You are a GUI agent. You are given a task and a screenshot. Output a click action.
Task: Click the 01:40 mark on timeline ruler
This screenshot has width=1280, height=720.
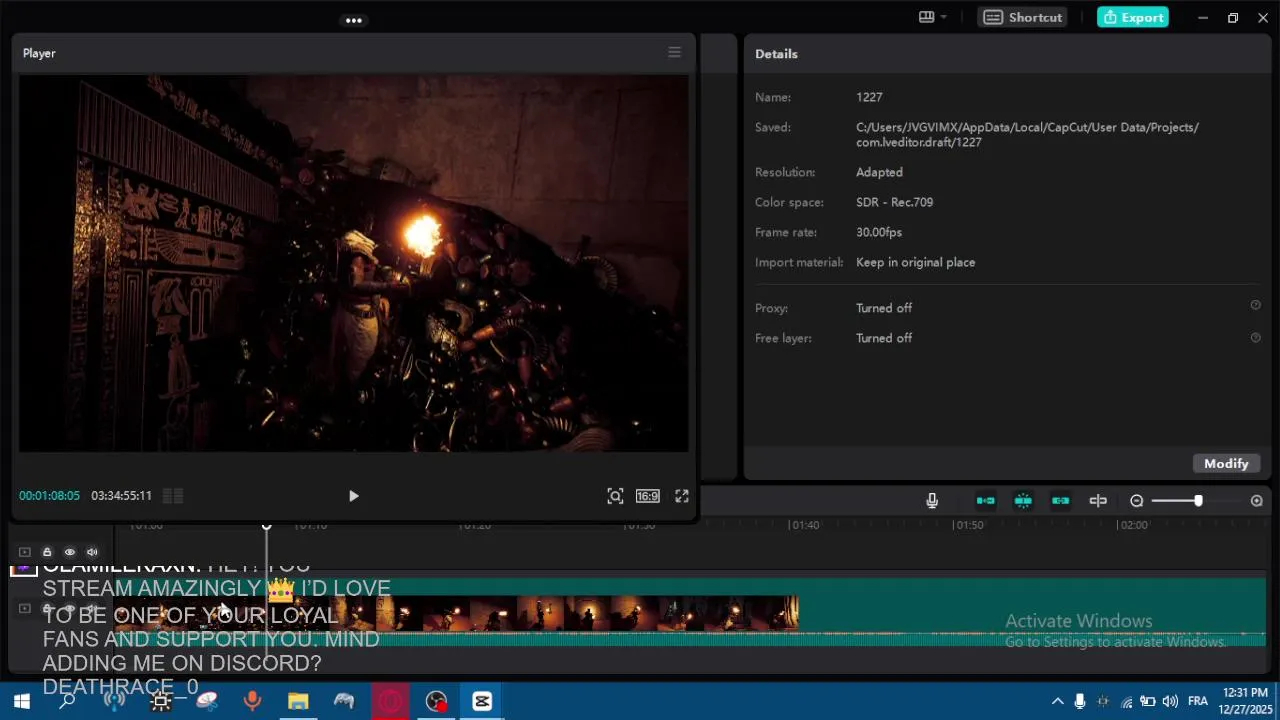tap(803, 525)
